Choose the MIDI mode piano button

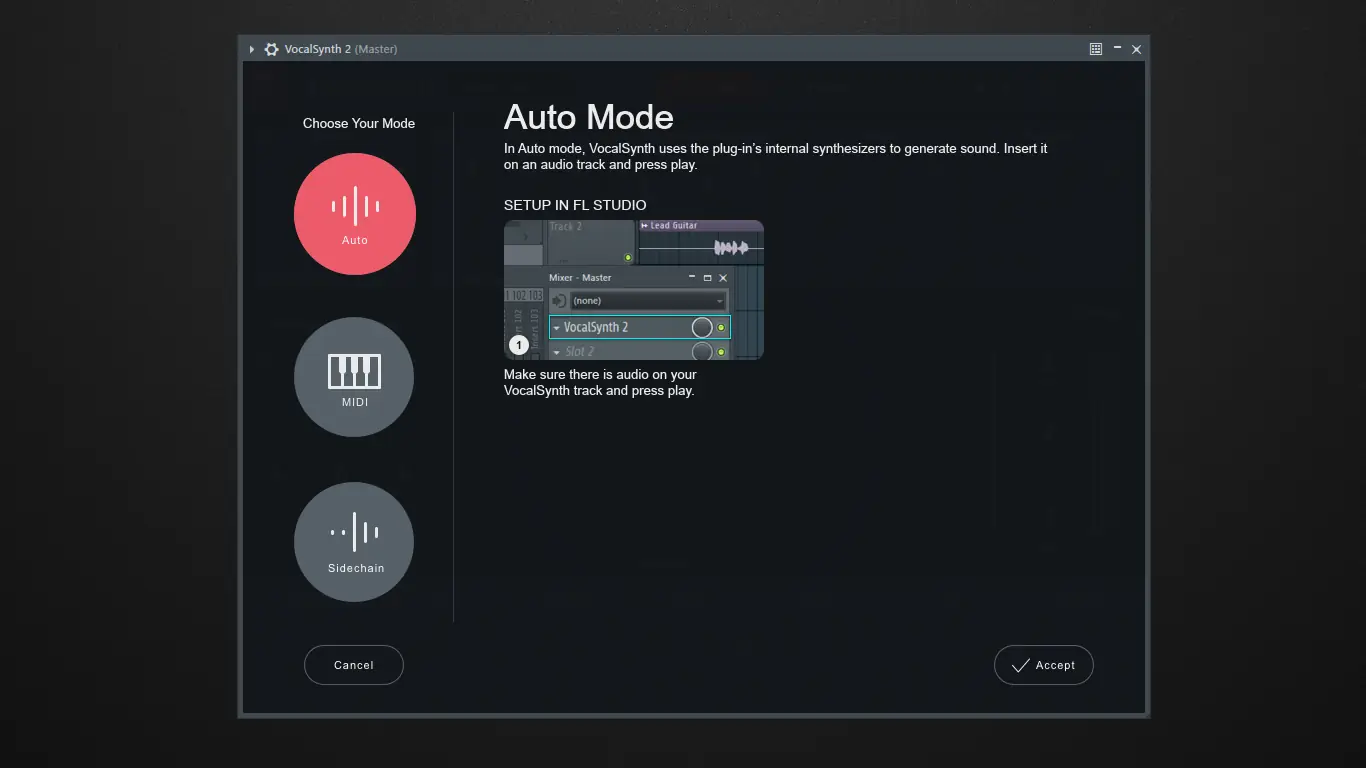(354, 377)
